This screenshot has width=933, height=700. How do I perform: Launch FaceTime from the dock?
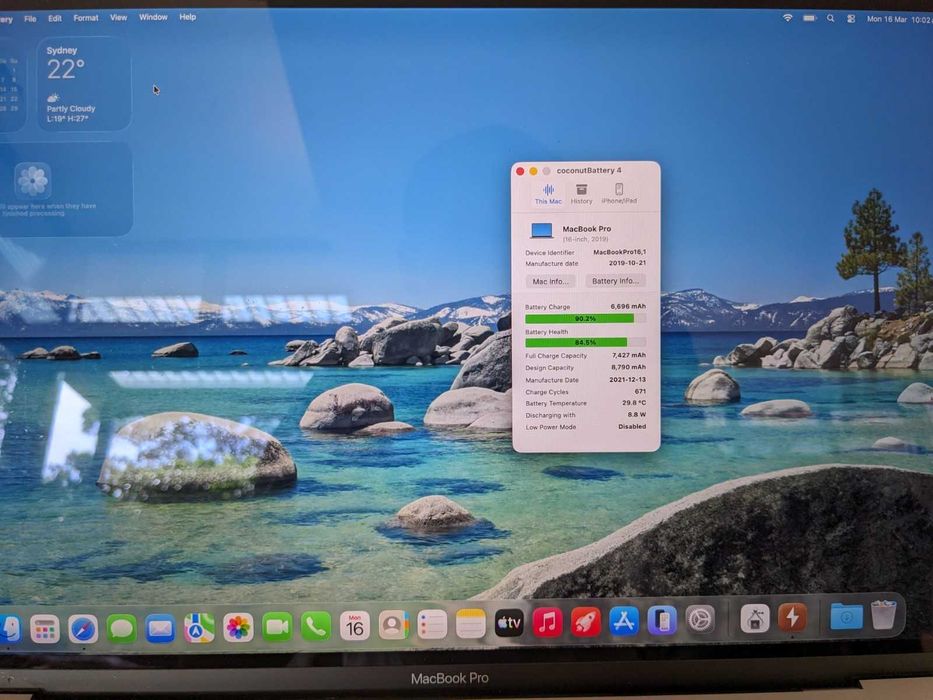[x=277, y=626]
